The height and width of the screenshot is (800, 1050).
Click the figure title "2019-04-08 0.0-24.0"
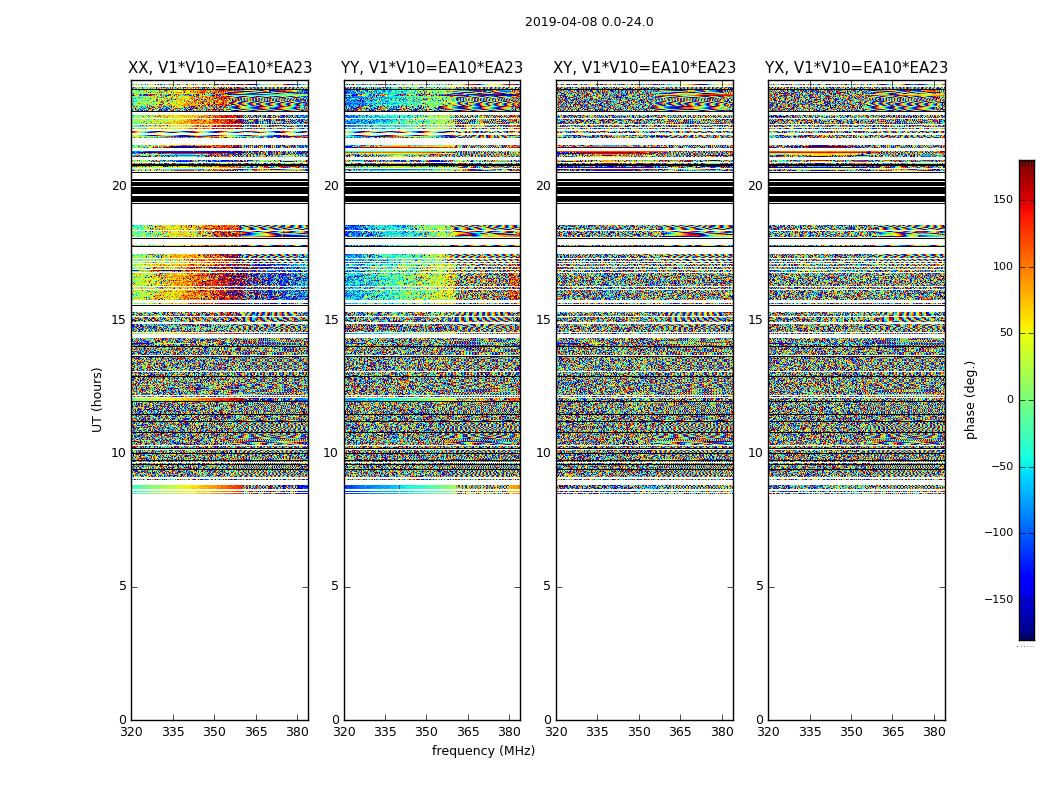tap(589, 22)
